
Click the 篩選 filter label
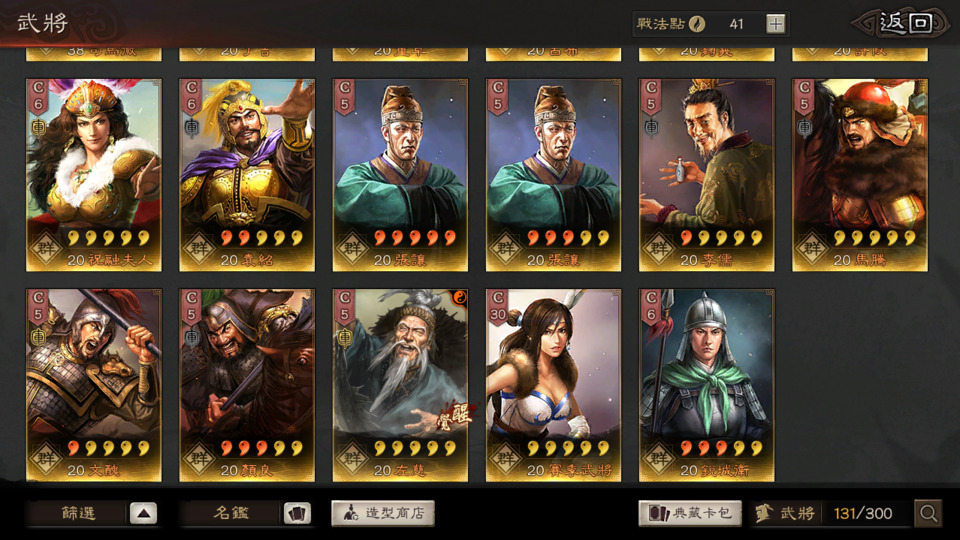point(78,513)
